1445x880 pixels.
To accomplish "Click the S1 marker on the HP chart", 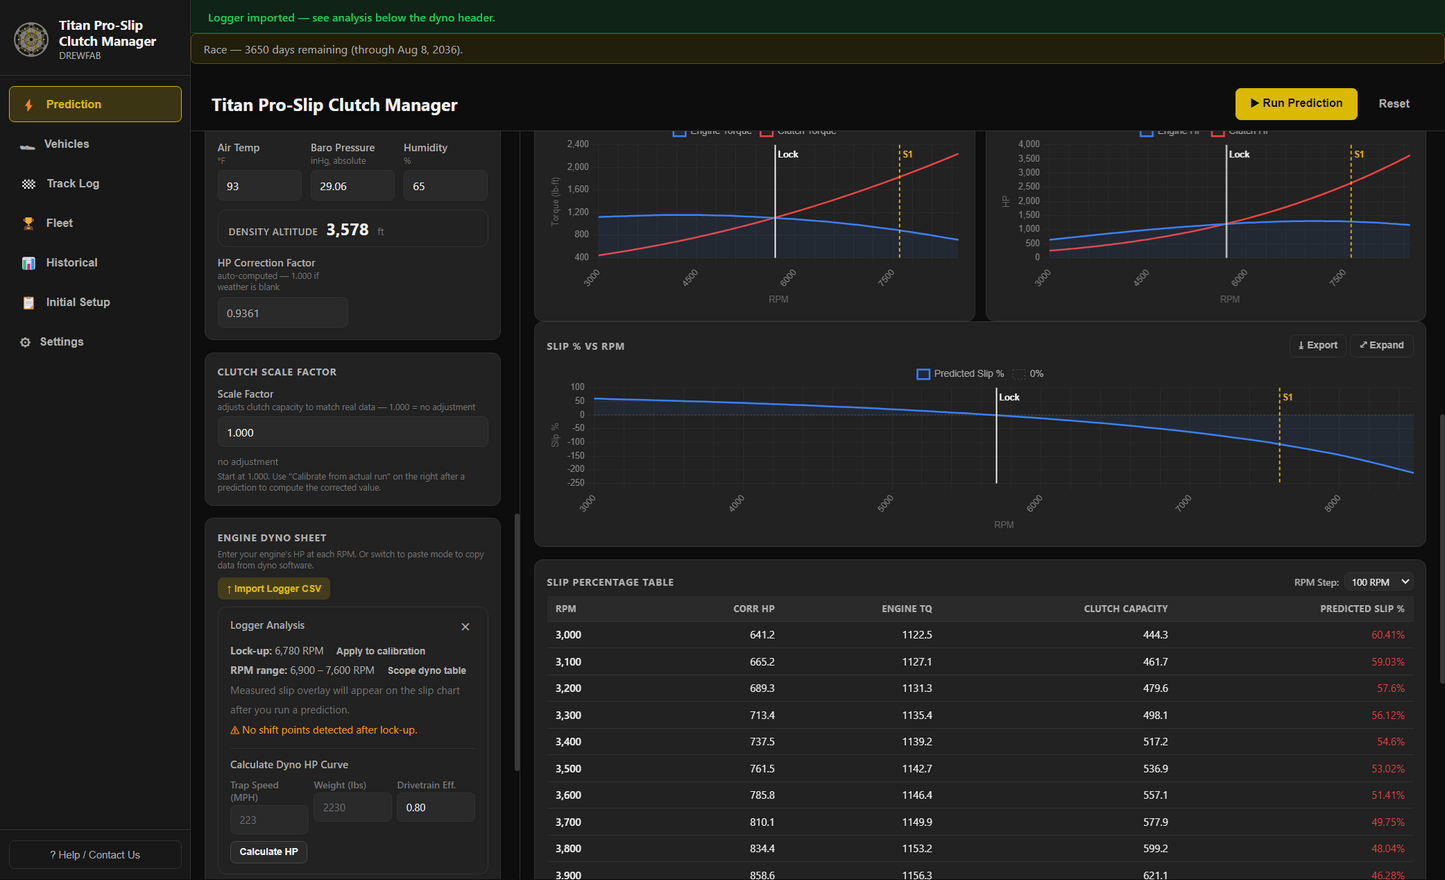I will [1358, 154].
